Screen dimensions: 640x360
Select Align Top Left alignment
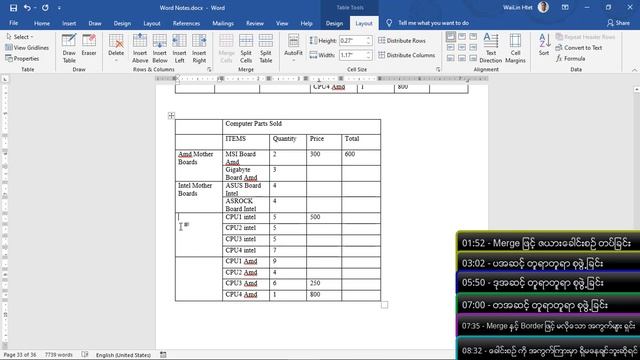pyautogui.click(x=451, y=37)
